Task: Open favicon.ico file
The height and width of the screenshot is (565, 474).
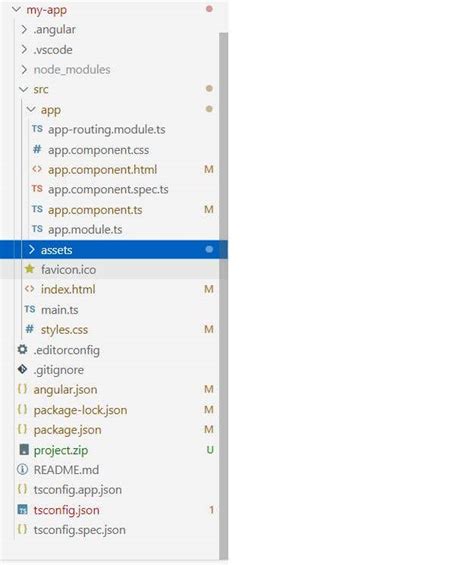Action: 68,270
